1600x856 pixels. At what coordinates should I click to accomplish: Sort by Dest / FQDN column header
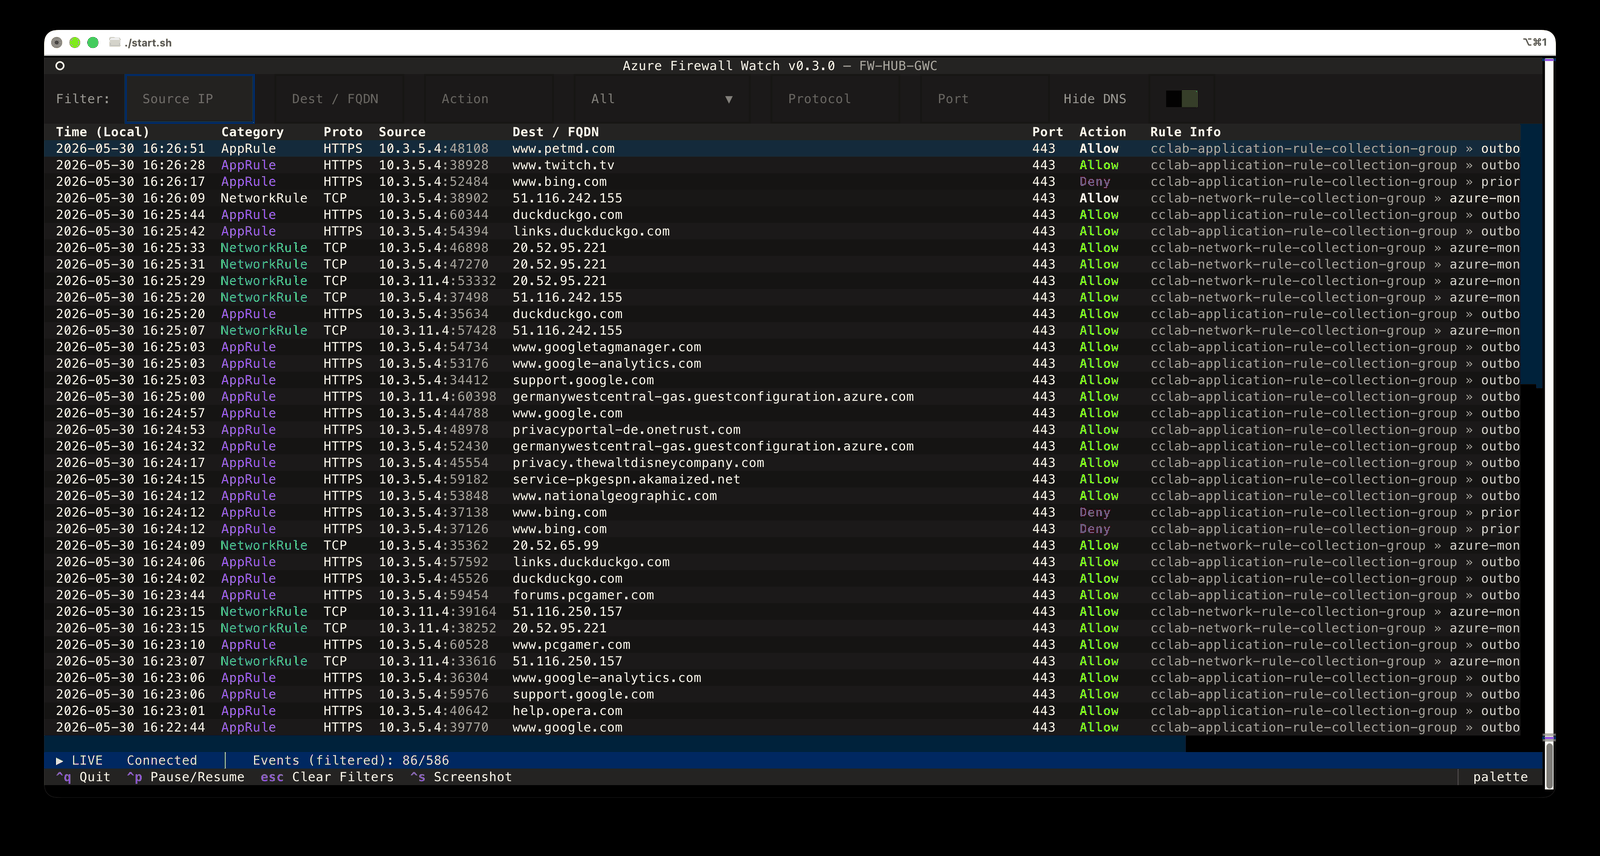pos(555,132)
